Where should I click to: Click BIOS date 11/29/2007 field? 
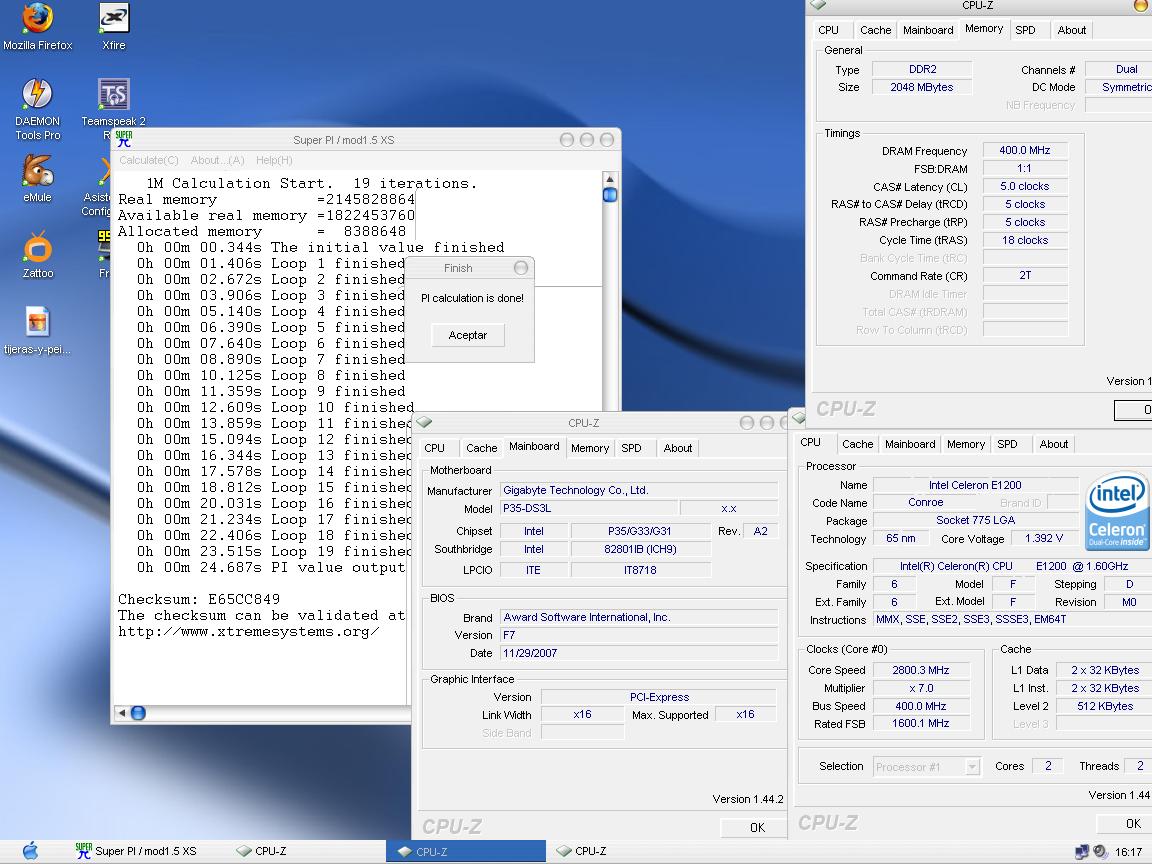click(x=638, y=652)
